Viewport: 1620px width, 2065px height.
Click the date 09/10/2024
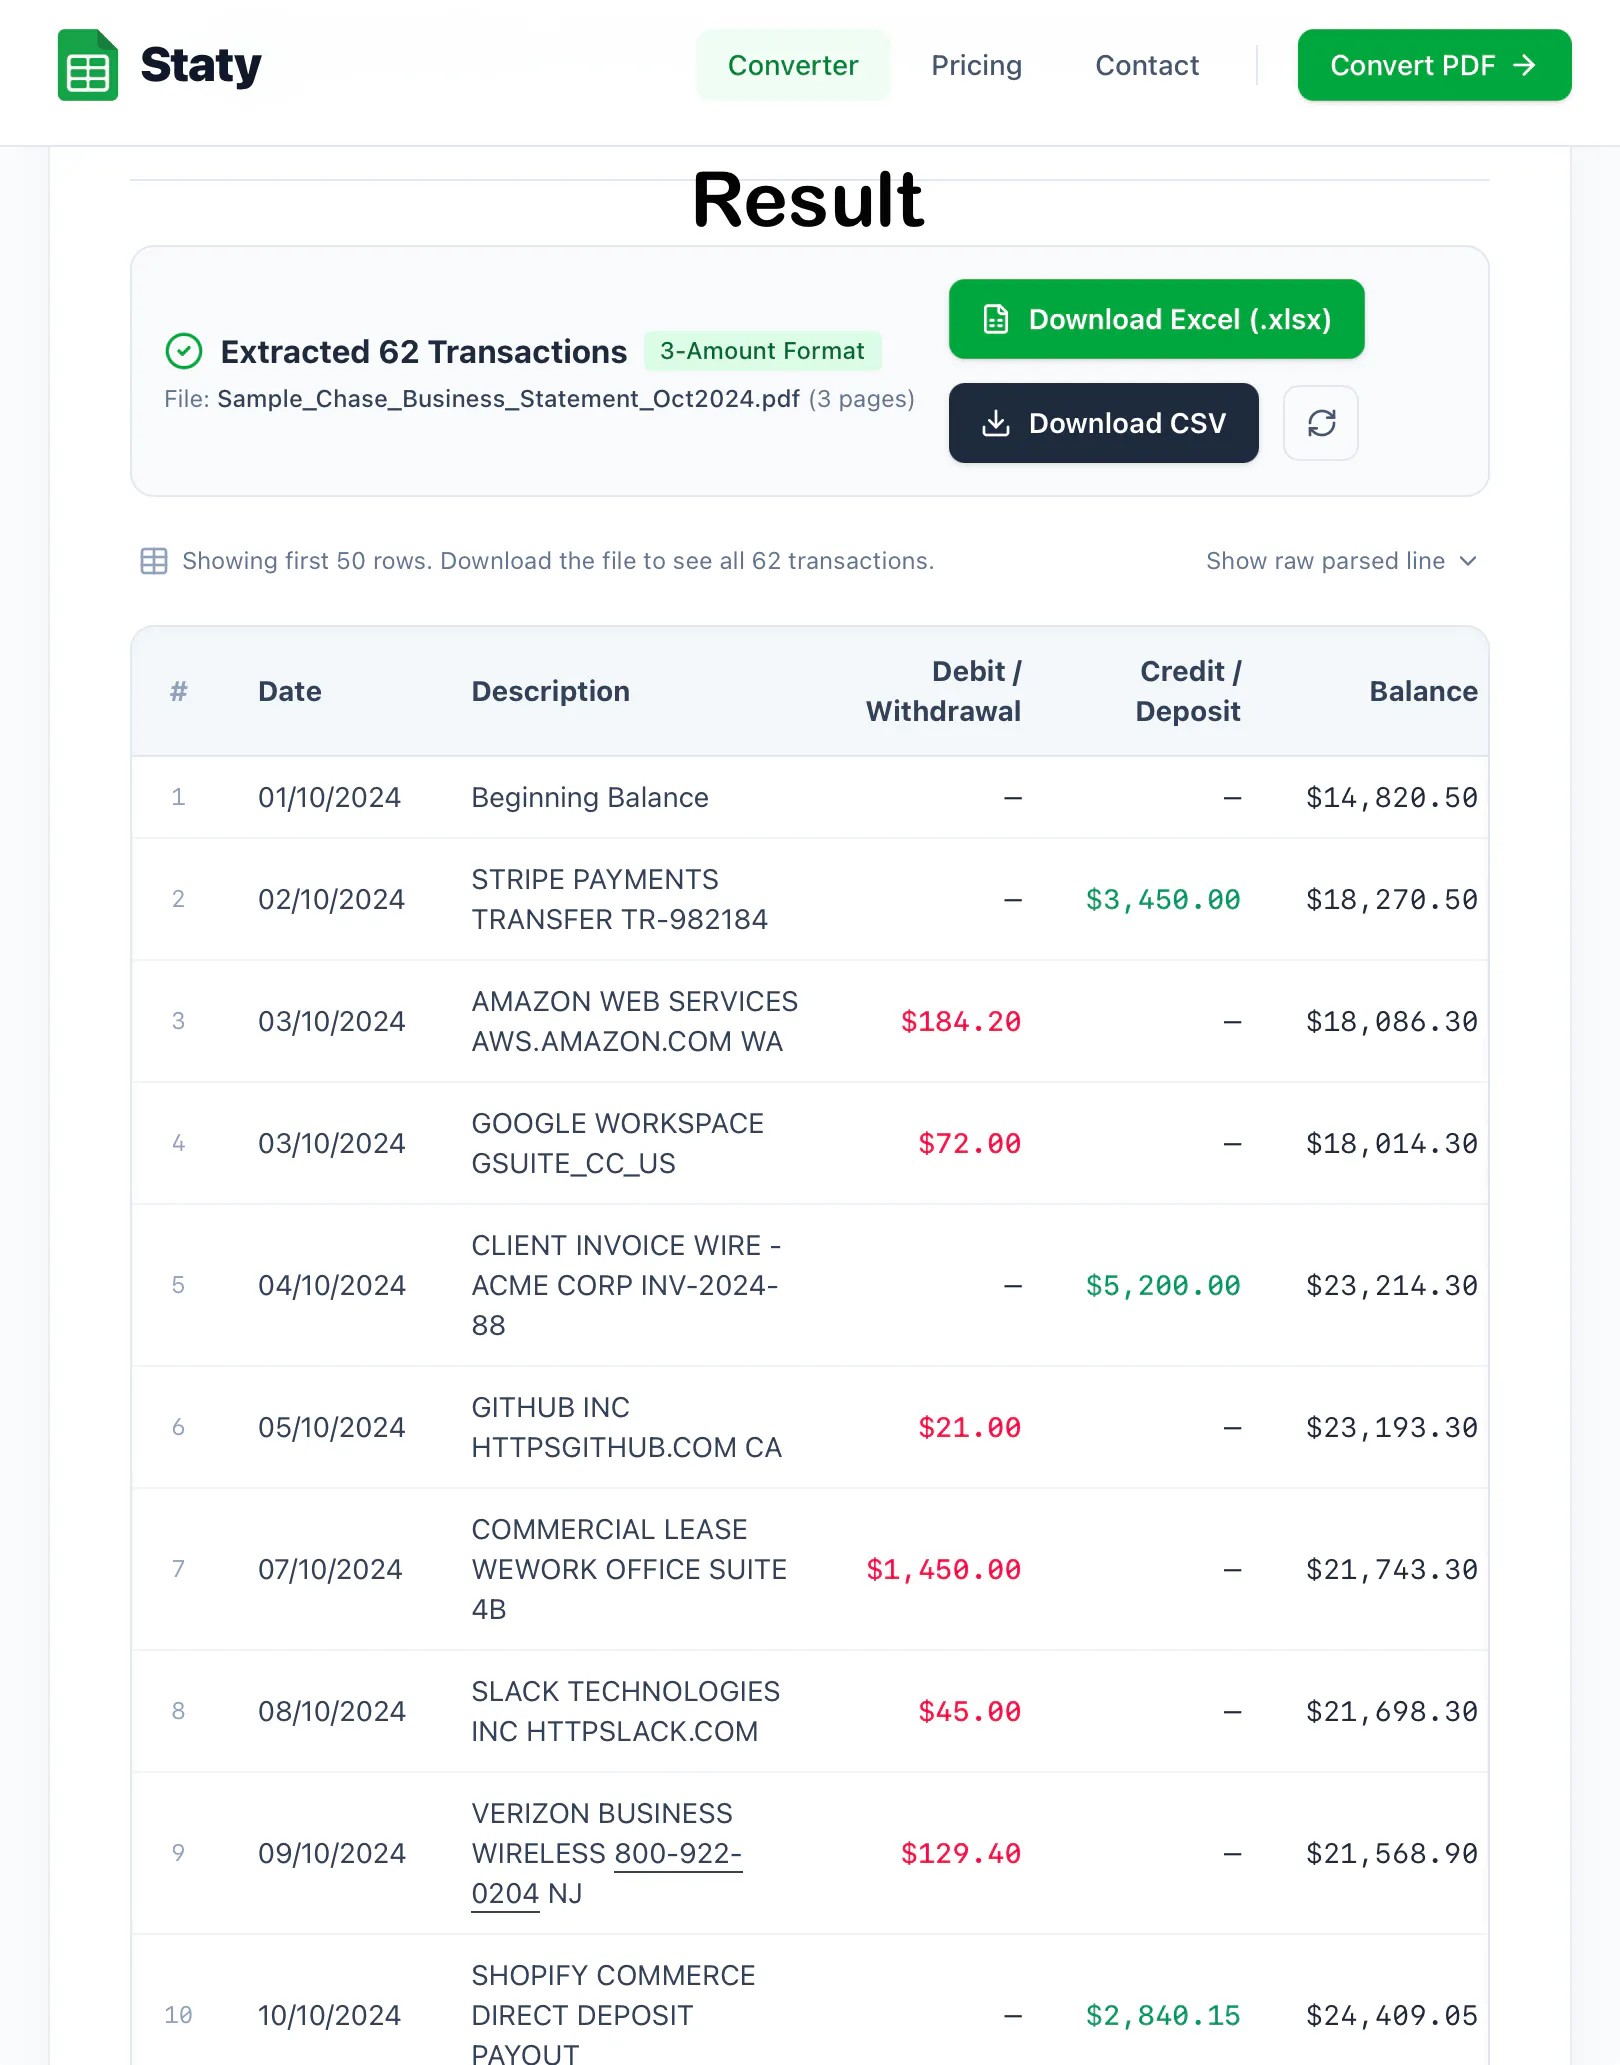pos(332,1853)
